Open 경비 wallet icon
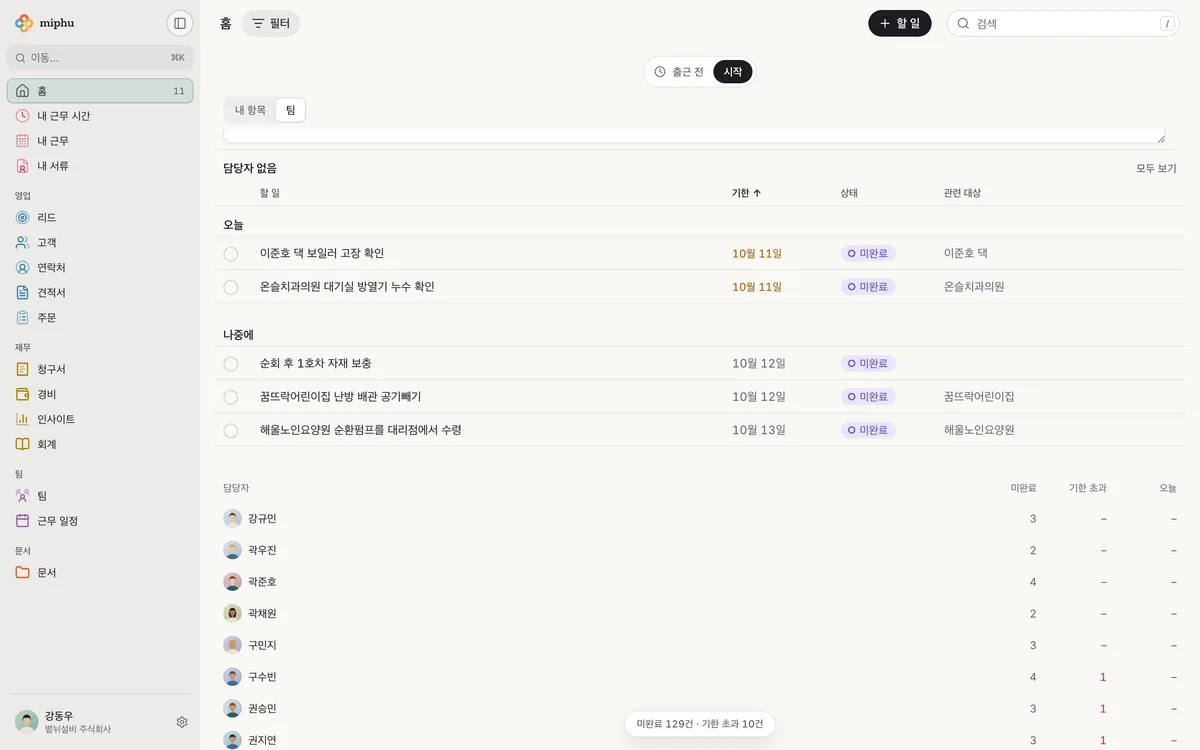The height and width of the screenshot is (750, 1200). tap(22, 394)
